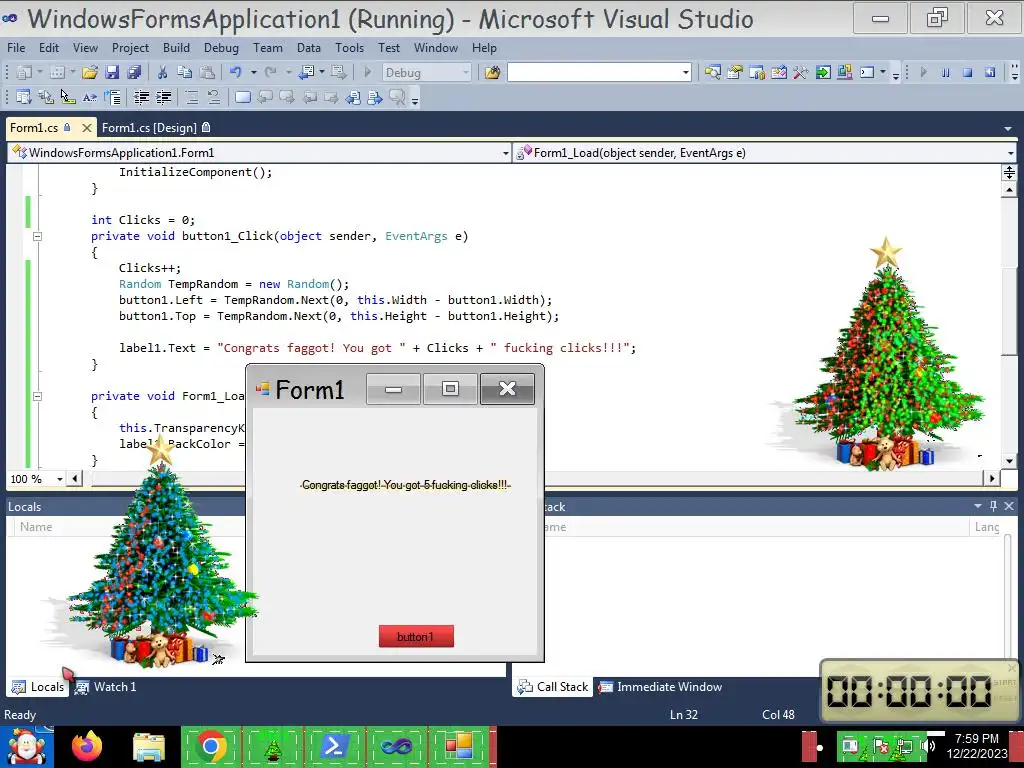The image size is (1024, 768).
Task: Open Call Stack window position dropdown
Action: pos(978,506)
